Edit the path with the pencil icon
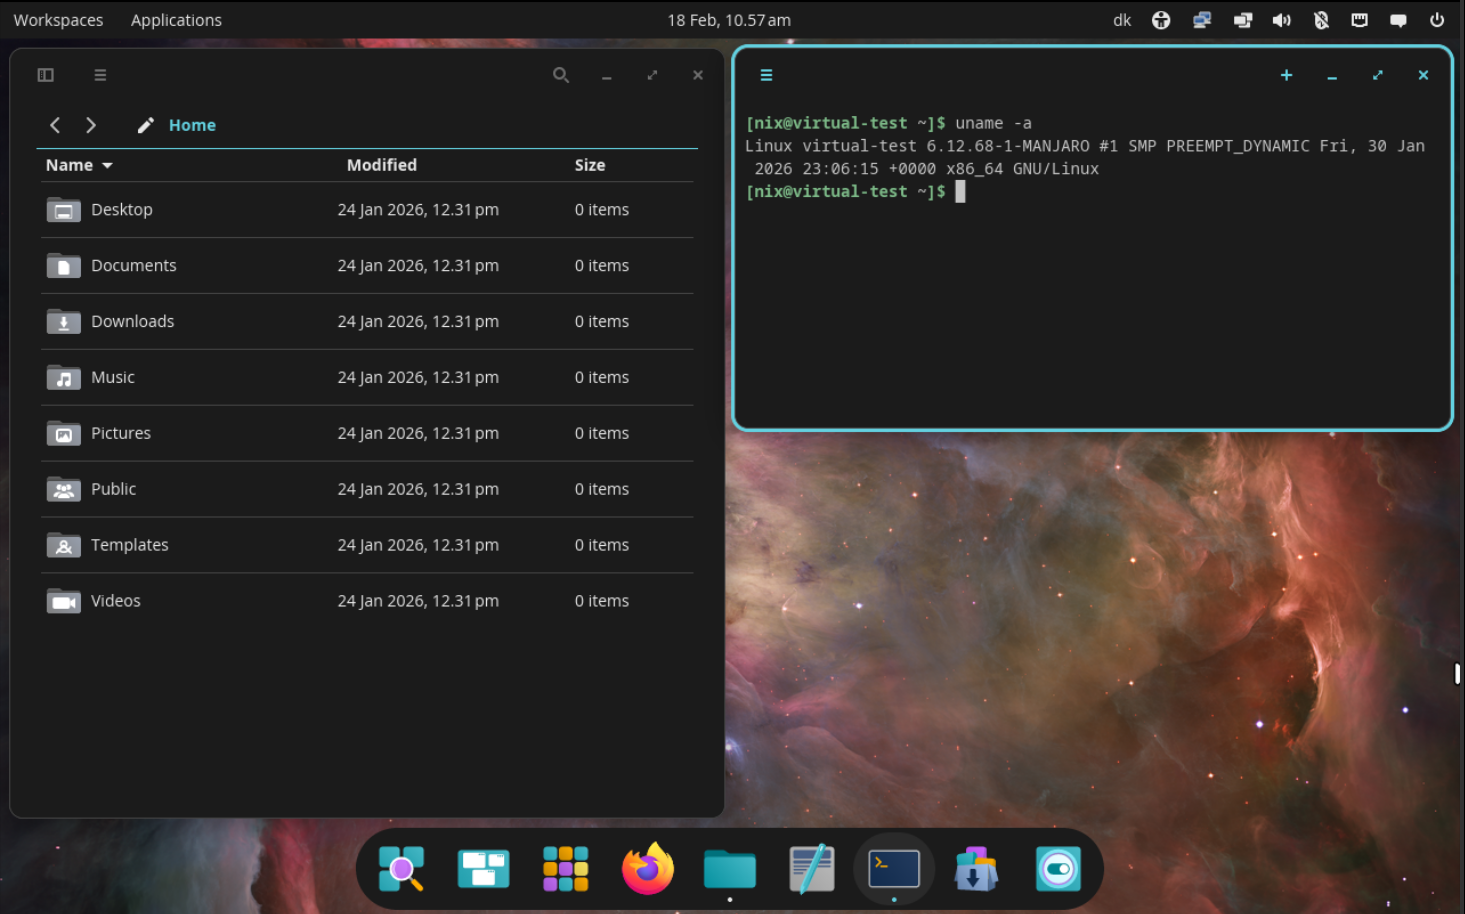Viewport: 1465px width, 914px height. (x=145, y=124)
